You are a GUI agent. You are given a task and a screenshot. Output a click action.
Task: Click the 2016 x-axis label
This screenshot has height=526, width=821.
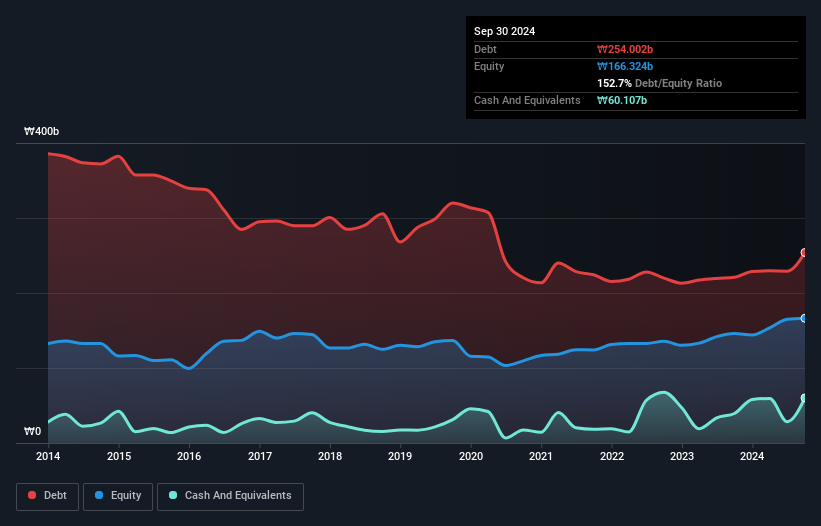coord(189,456)
